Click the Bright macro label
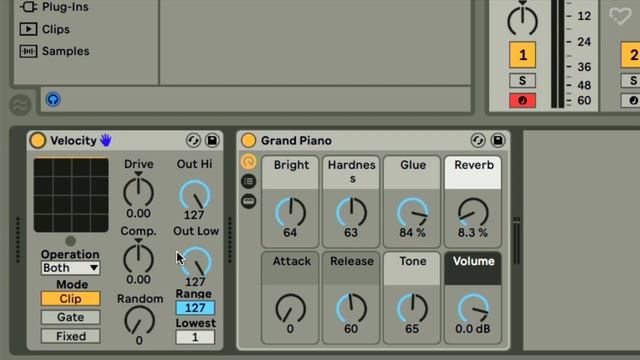Screen dimensions: 640x360 pos(291,165)
